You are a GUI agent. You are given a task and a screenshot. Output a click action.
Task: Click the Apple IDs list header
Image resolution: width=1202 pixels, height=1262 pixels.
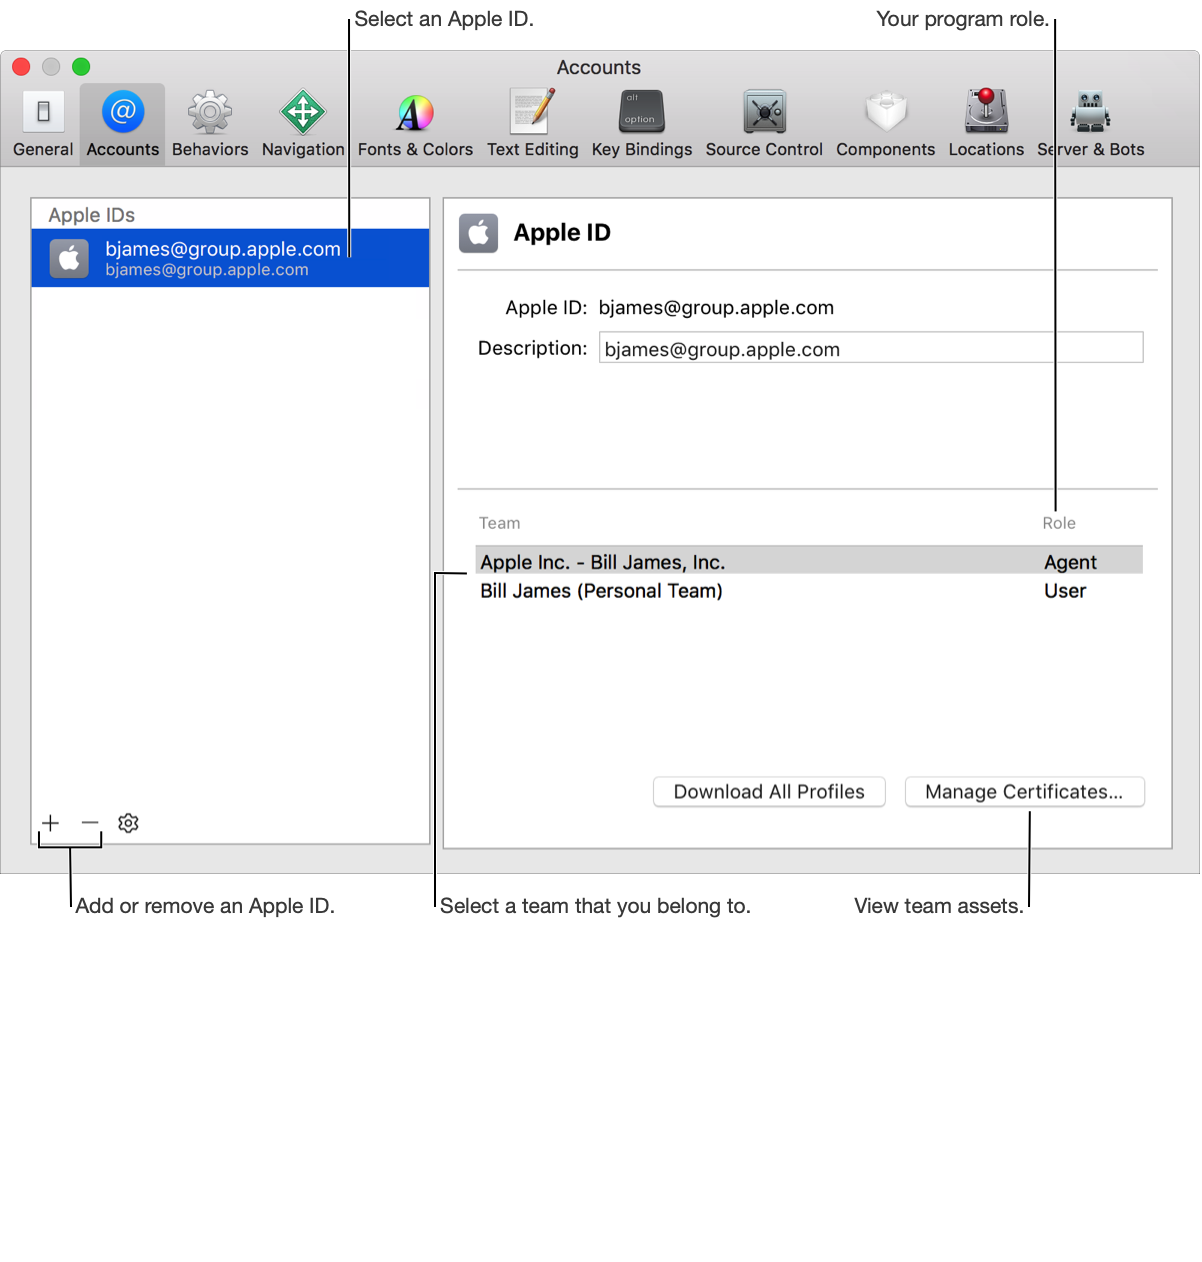coord(91,215)
